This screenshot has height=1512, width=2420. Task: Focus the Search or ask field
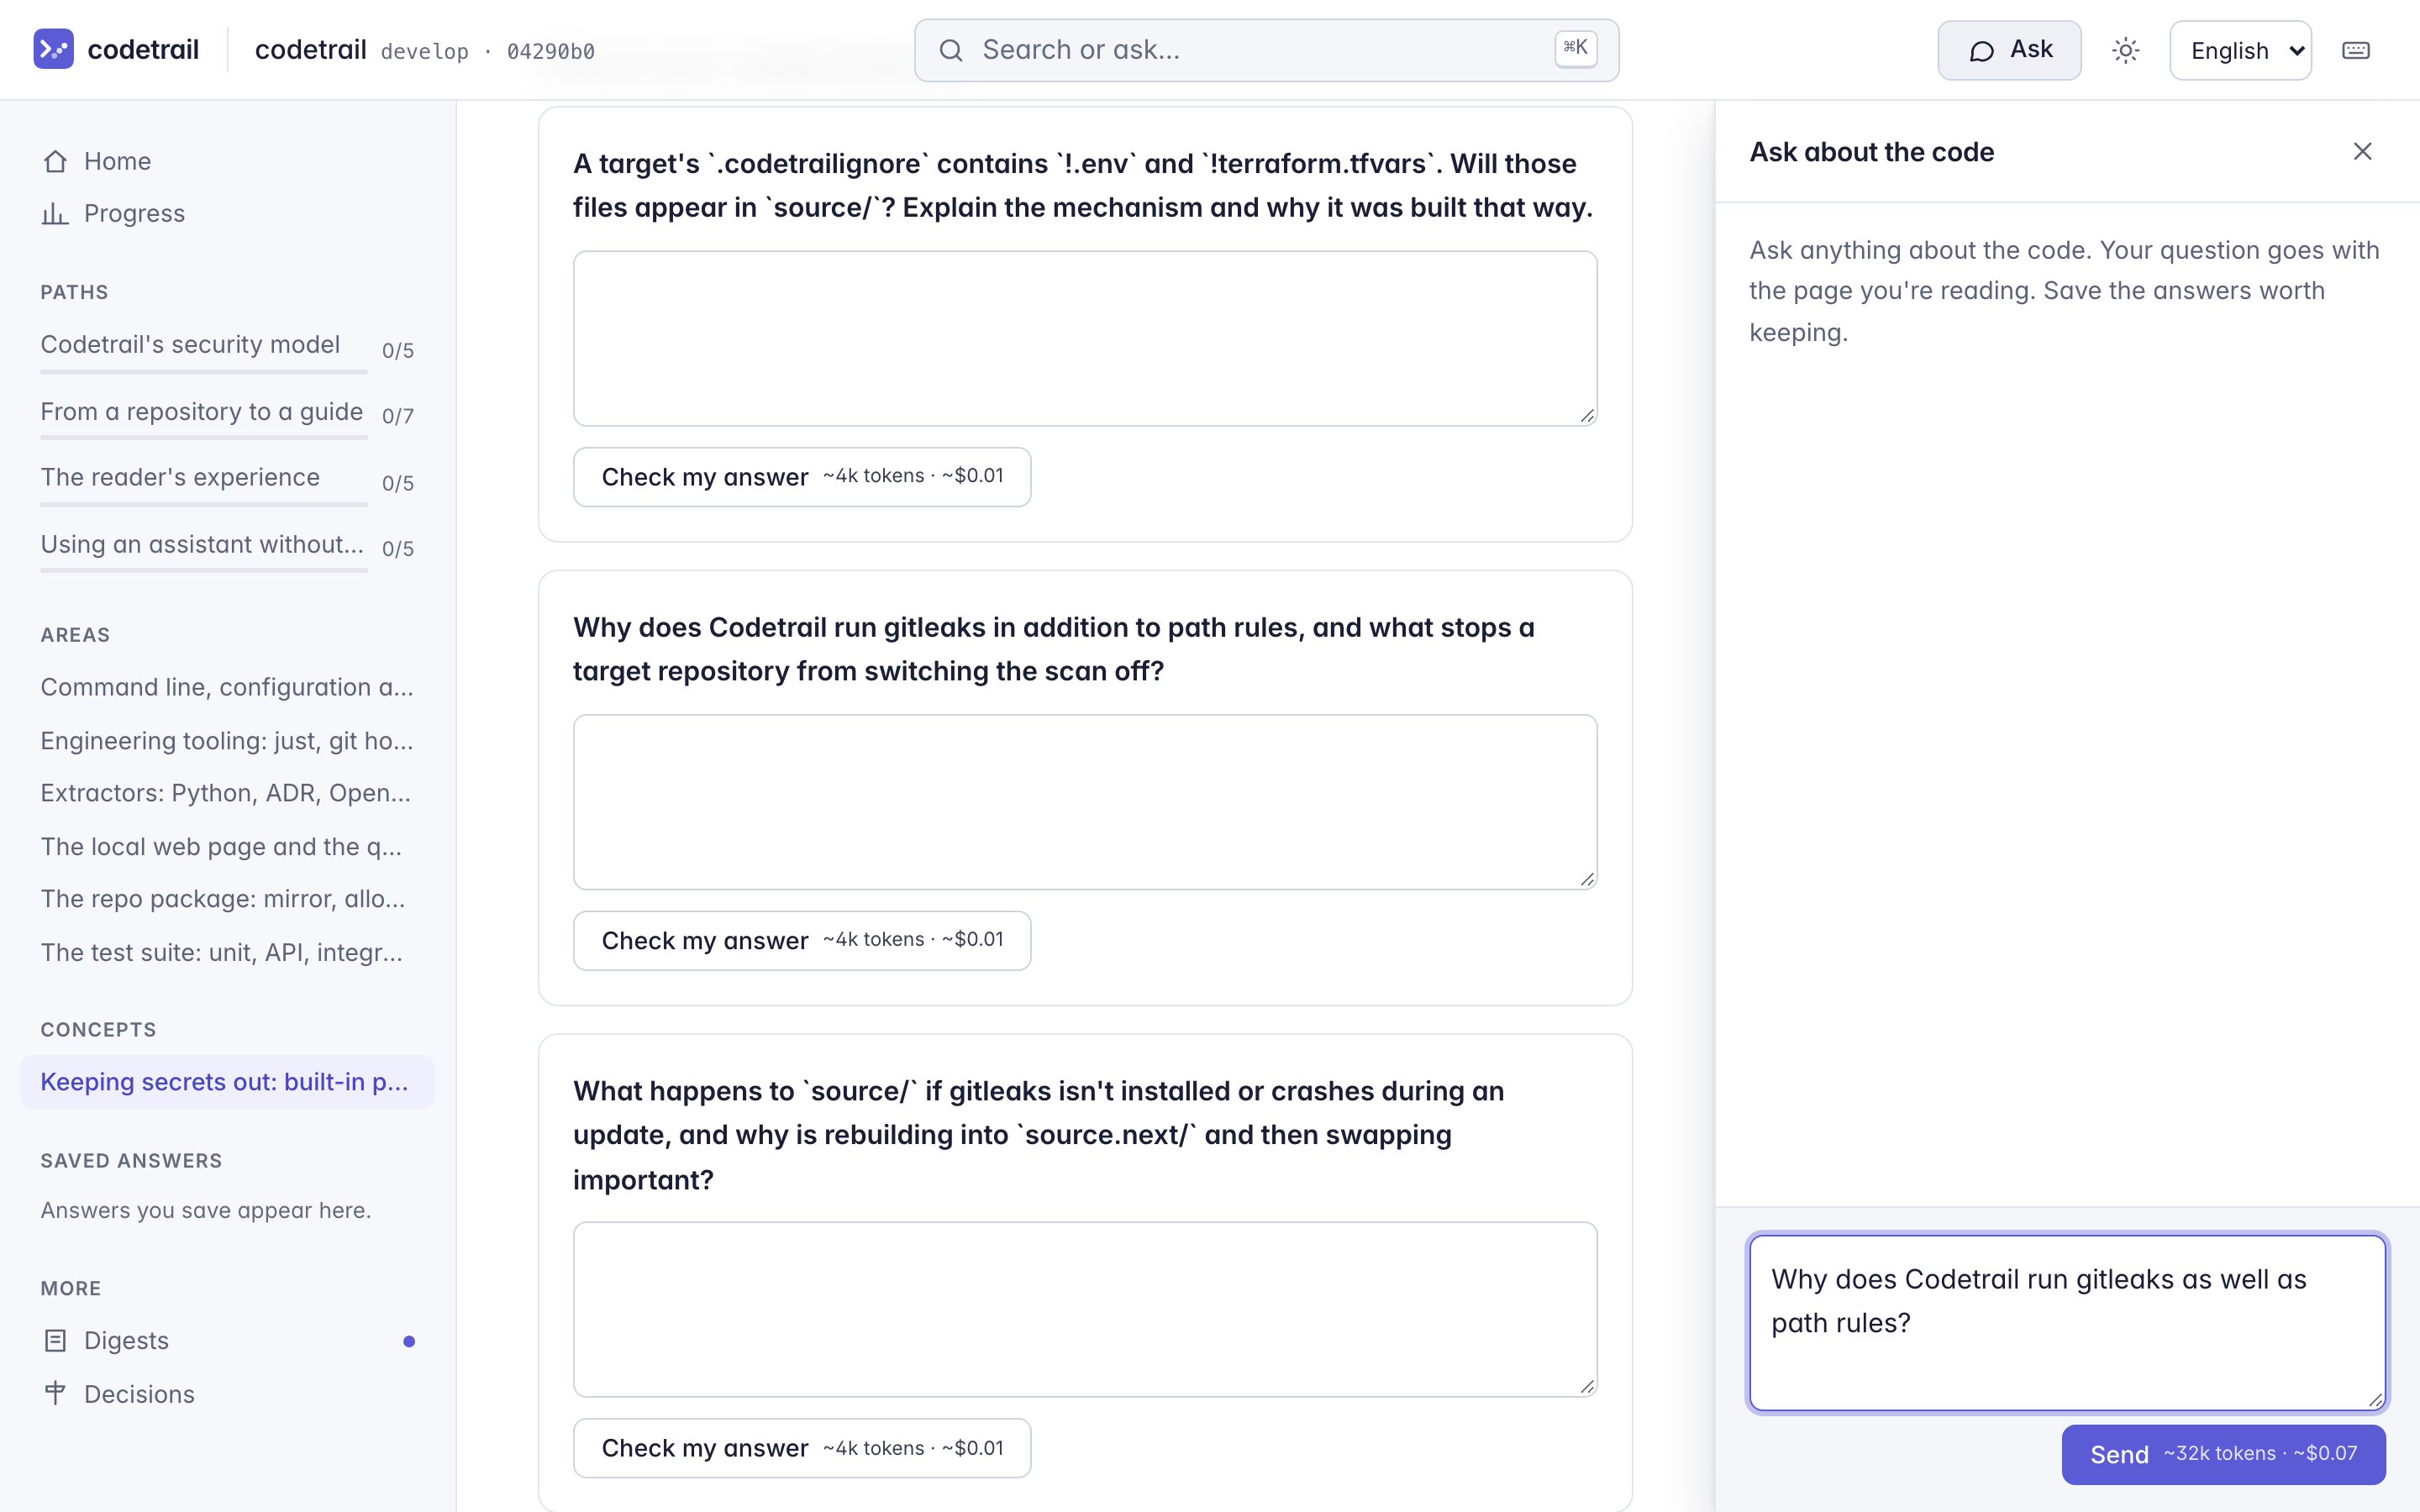tap(1266, 50)
